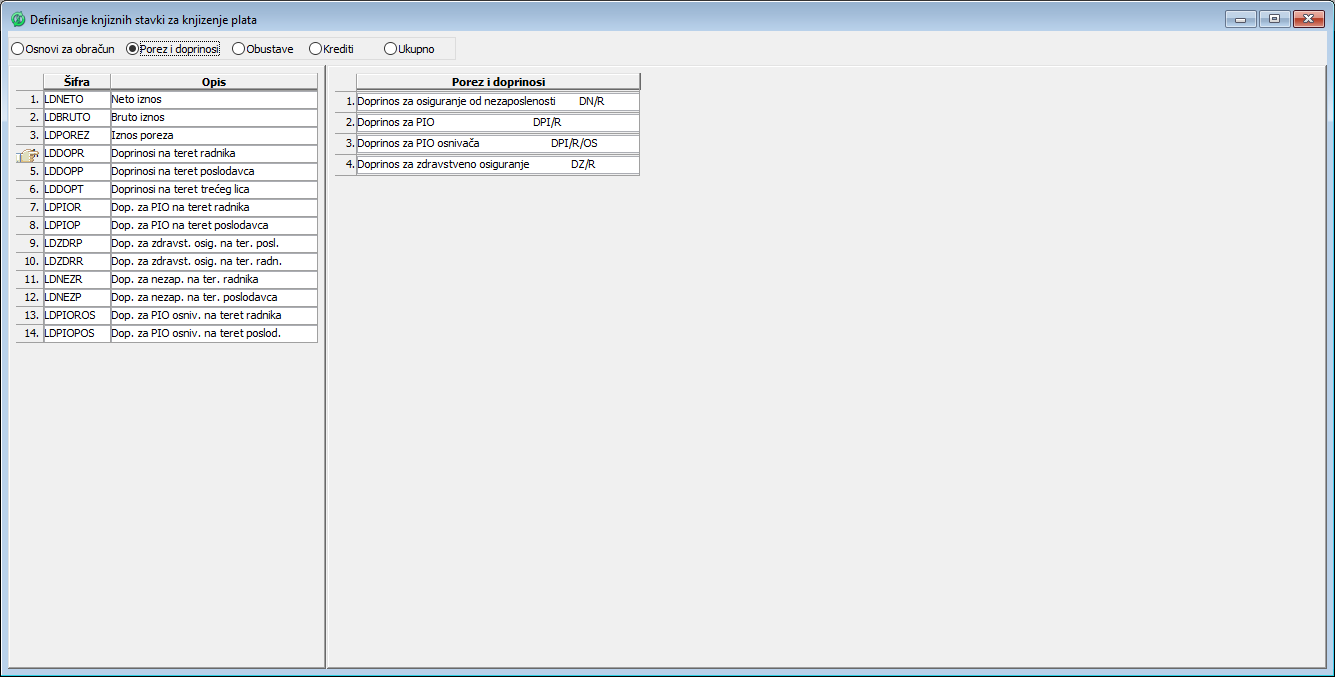Click the Iznos poreza description cell
This screenshot has width=1335, height=677.
click(213, 136)
